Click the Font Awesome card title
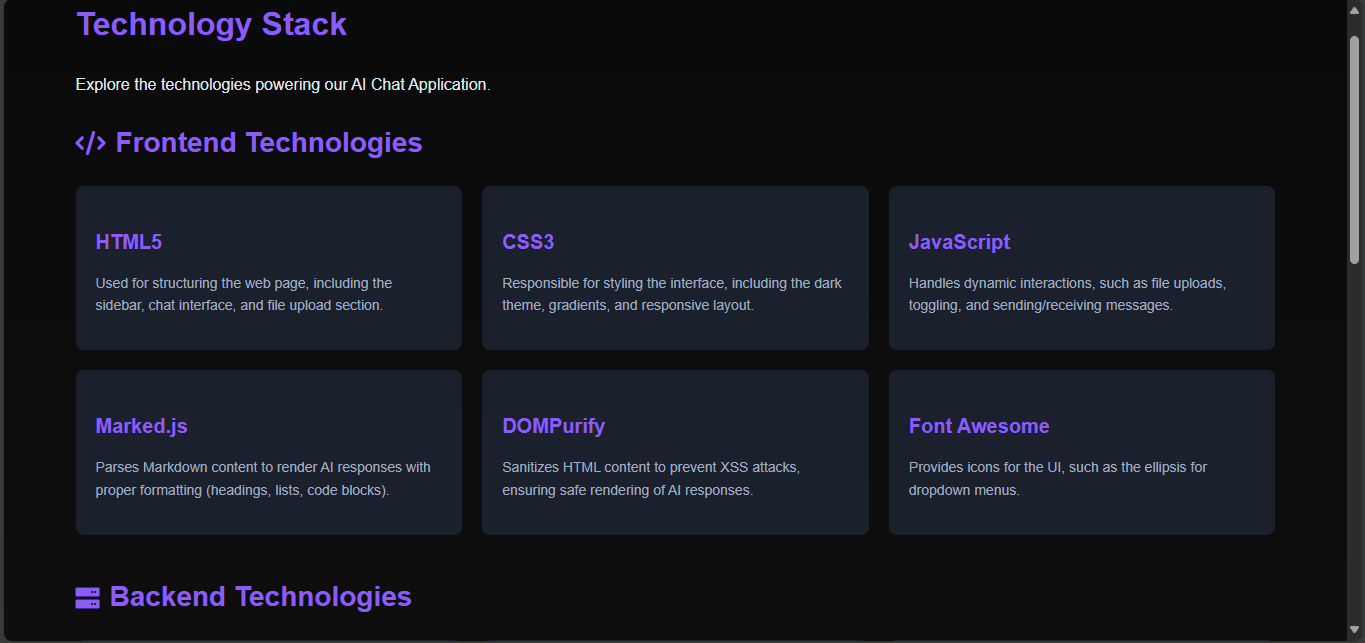 978,426
